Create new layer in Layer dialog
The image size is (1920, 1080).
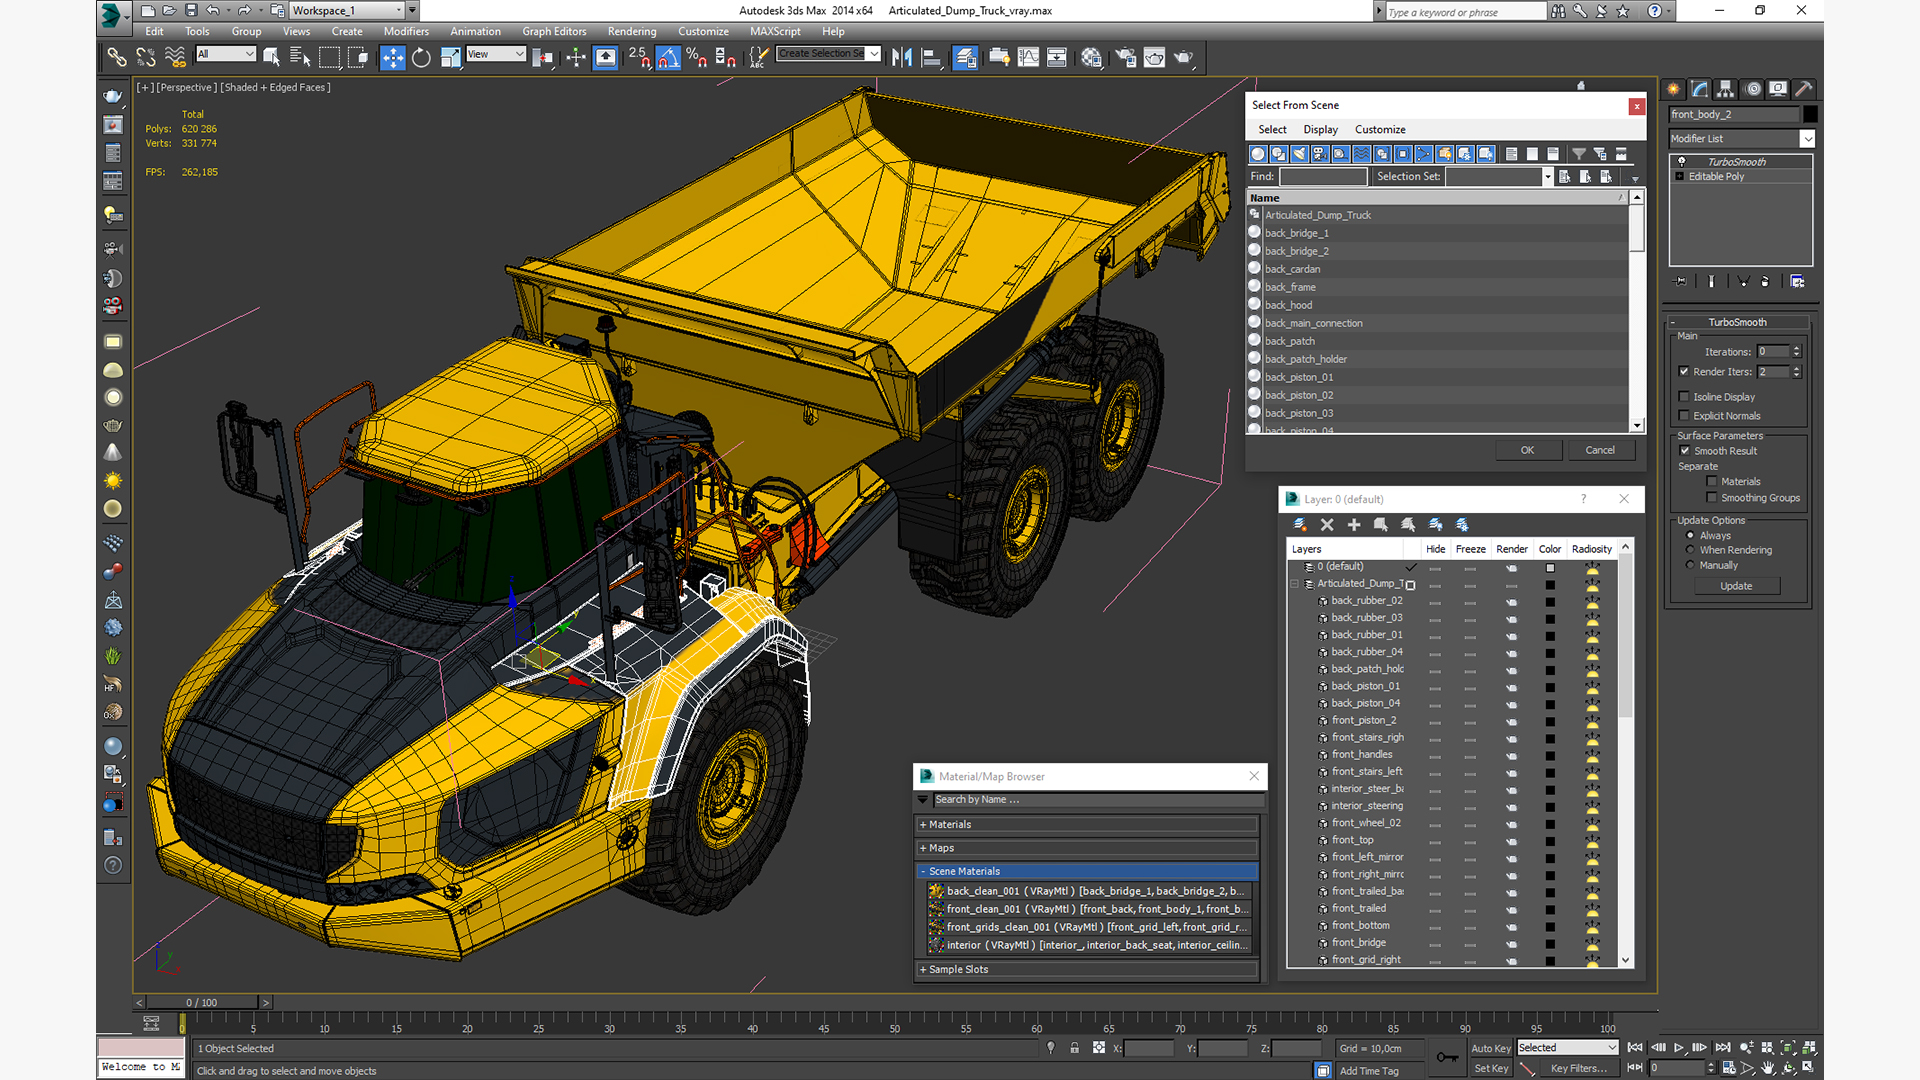[1300, 524]
